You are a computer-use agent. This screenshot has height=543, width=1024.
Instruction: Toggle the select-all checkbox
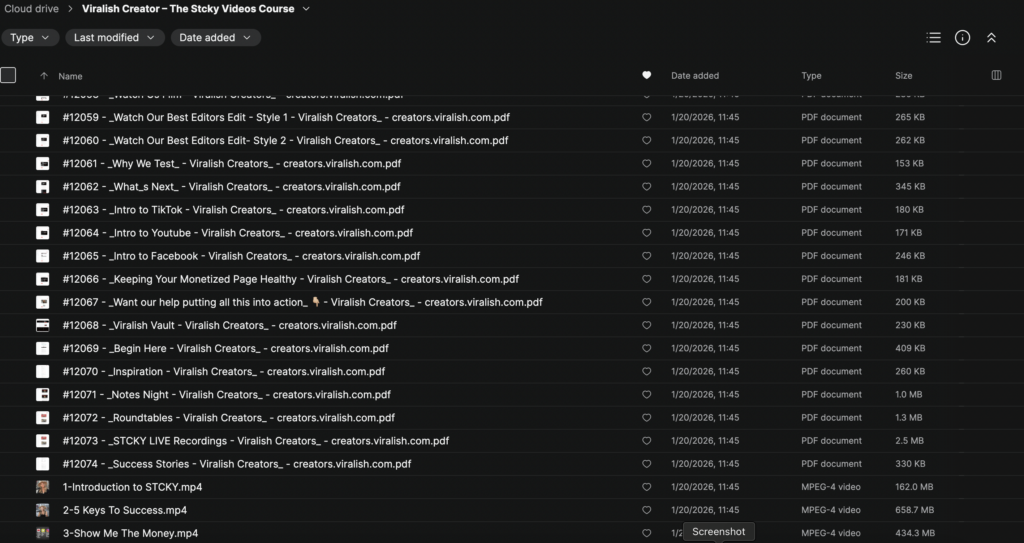8,75
